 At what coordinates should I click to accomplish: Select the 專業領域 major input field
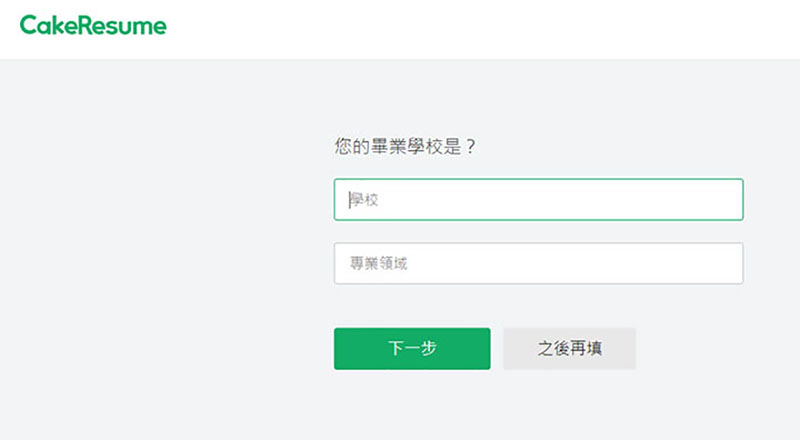click(538, 263)
